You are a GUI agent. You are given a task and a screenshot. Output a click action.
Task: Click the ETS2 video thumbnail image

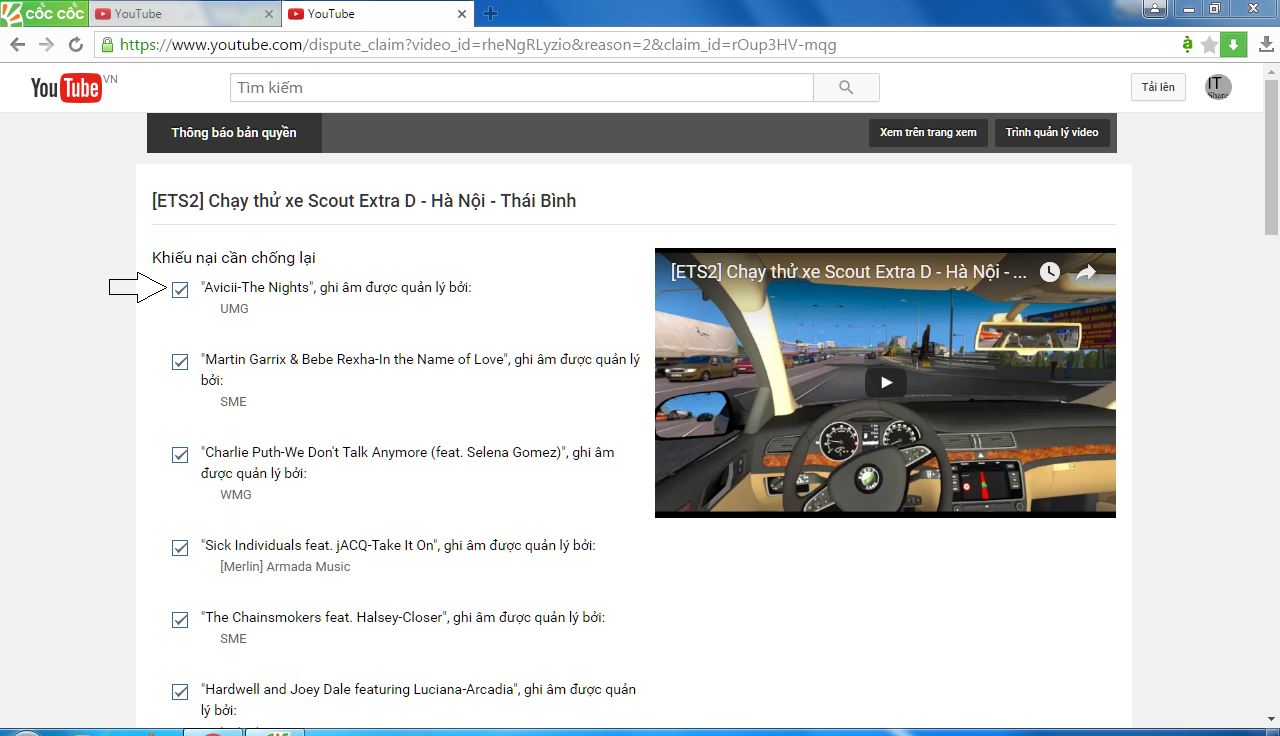(x=885, y=383)
